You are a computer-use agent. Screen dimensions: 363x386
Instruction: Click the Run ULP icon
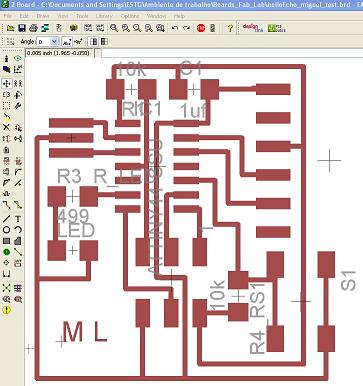point(100,28)
